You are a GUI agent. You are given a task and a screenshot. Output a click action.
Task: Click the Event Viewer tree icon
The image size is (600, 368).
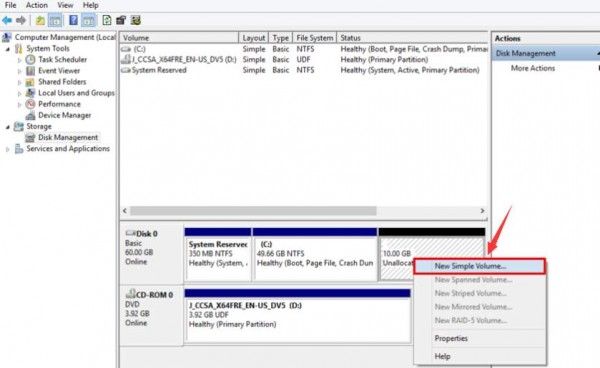[31, 71]
